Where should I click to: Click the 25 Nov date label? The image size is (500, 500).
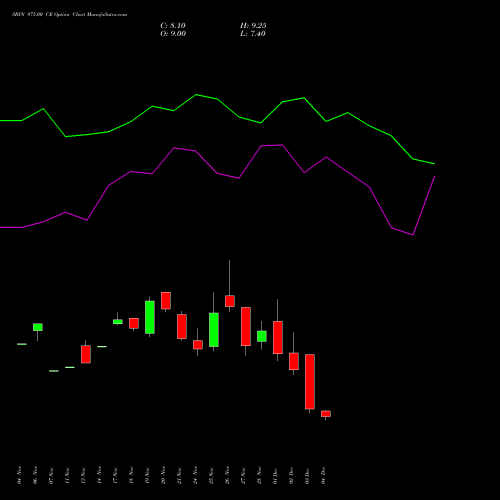click(x=211, y=475)
